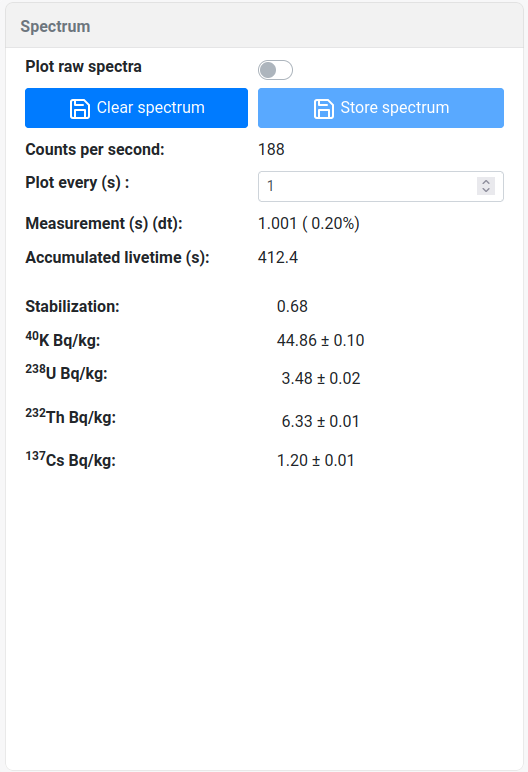This screenshot has width=528, height=772.
Task: Click the Plot every (s) label
Action: pyautogui.click(x=77, y=183)
